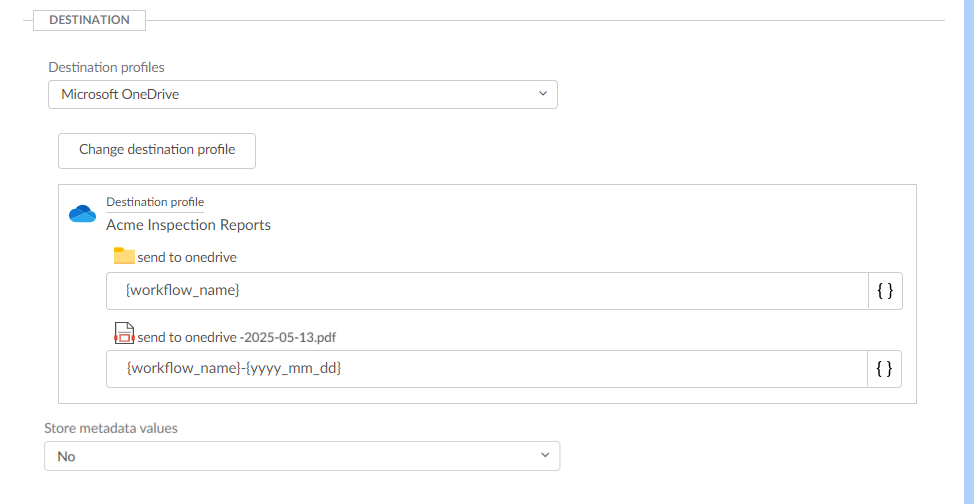Open variable picker for file name field
The width and height of the screenshot is (974, 504).
(x=884, y=369)
